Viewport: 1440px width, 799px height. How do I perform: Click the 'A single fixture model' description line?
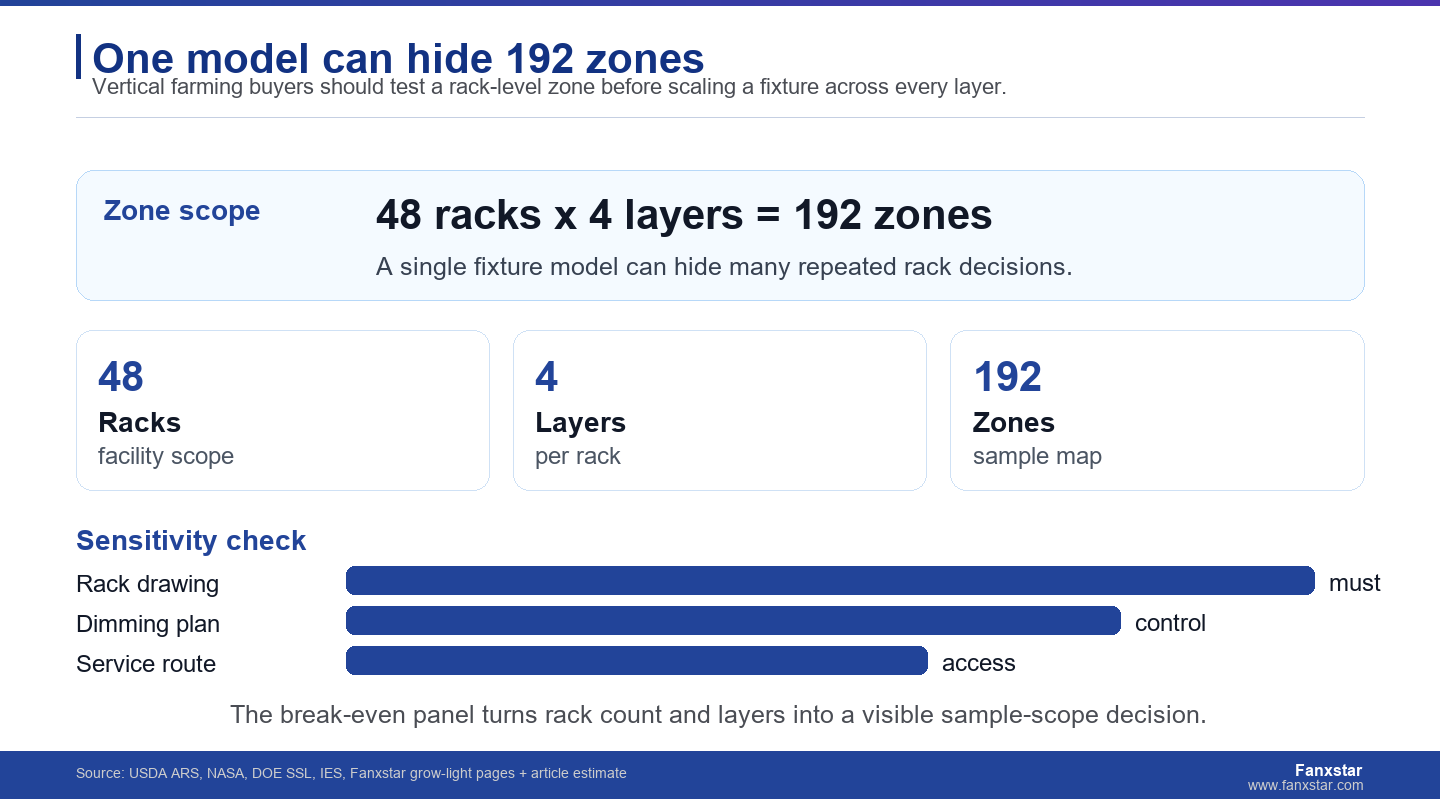point(724,267)
